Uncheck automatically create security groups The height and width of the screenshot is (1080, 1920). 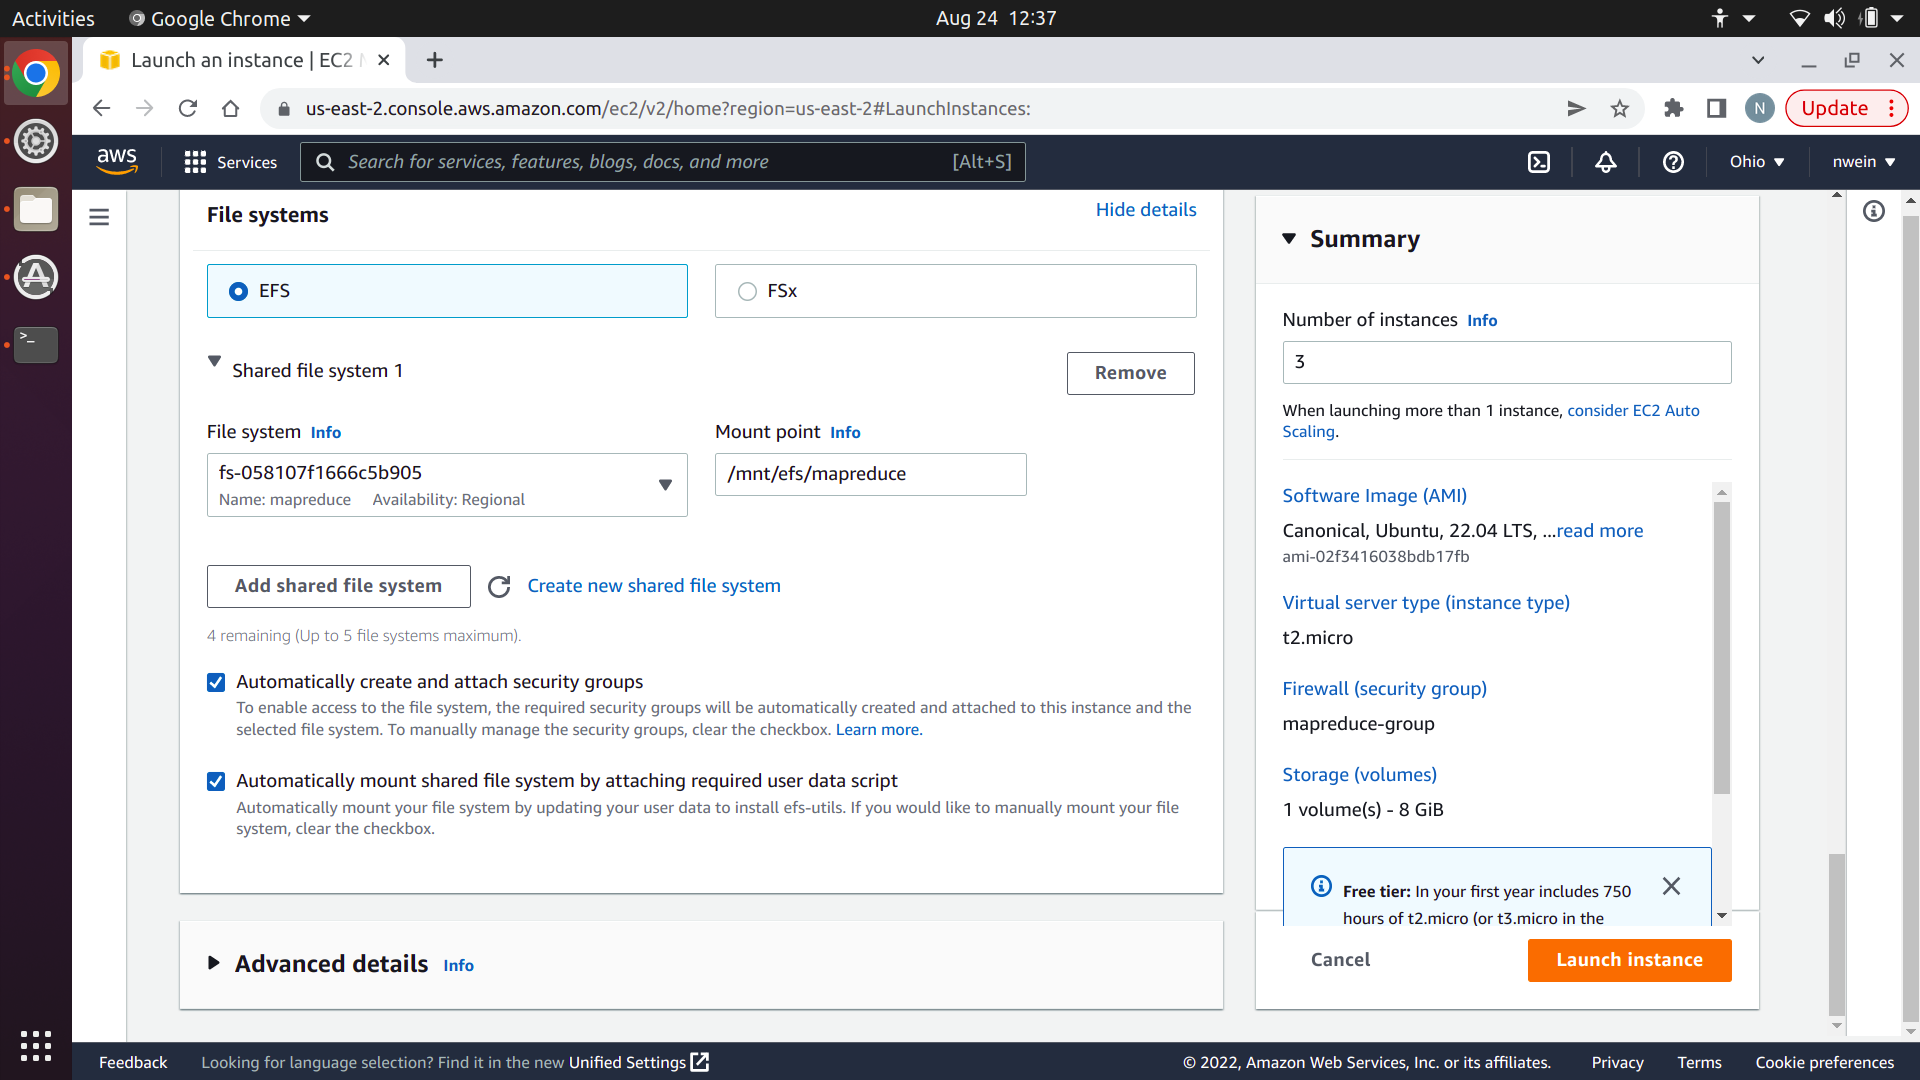pyautogui.click(x=216, y=683)
